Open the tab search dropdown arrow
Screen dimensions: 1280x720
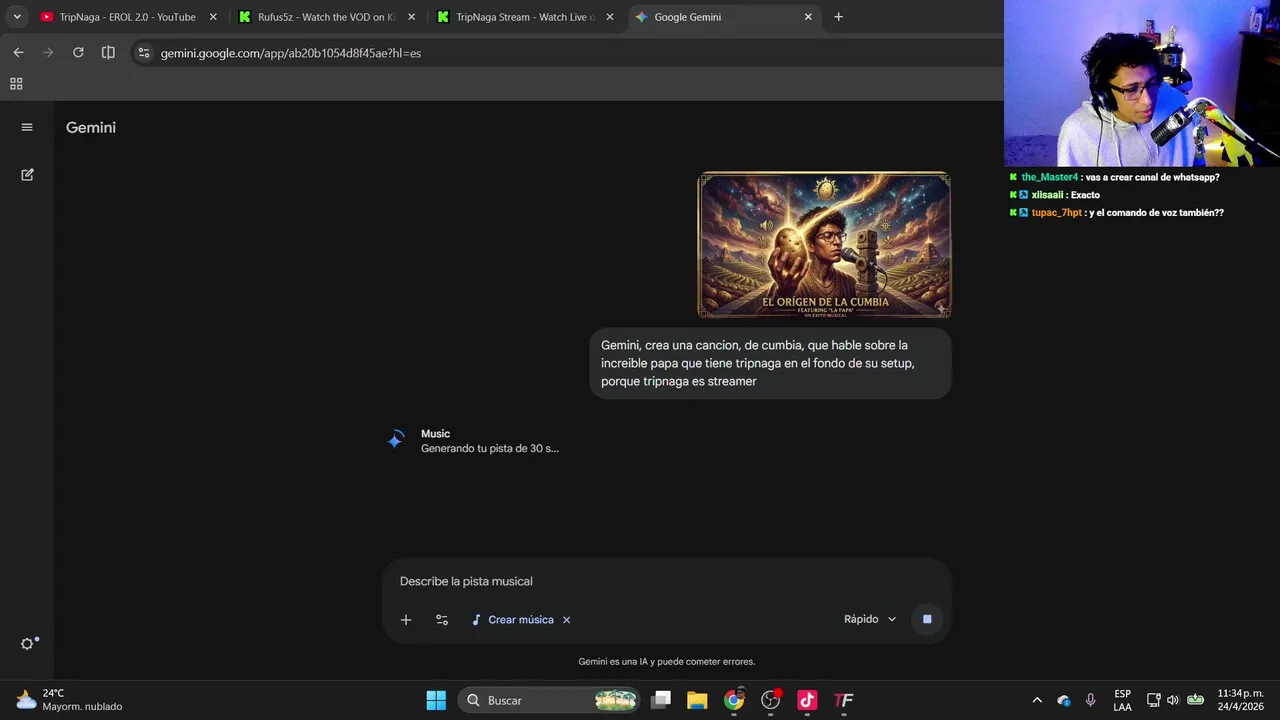pyautogui.click(x=17, y=17)
